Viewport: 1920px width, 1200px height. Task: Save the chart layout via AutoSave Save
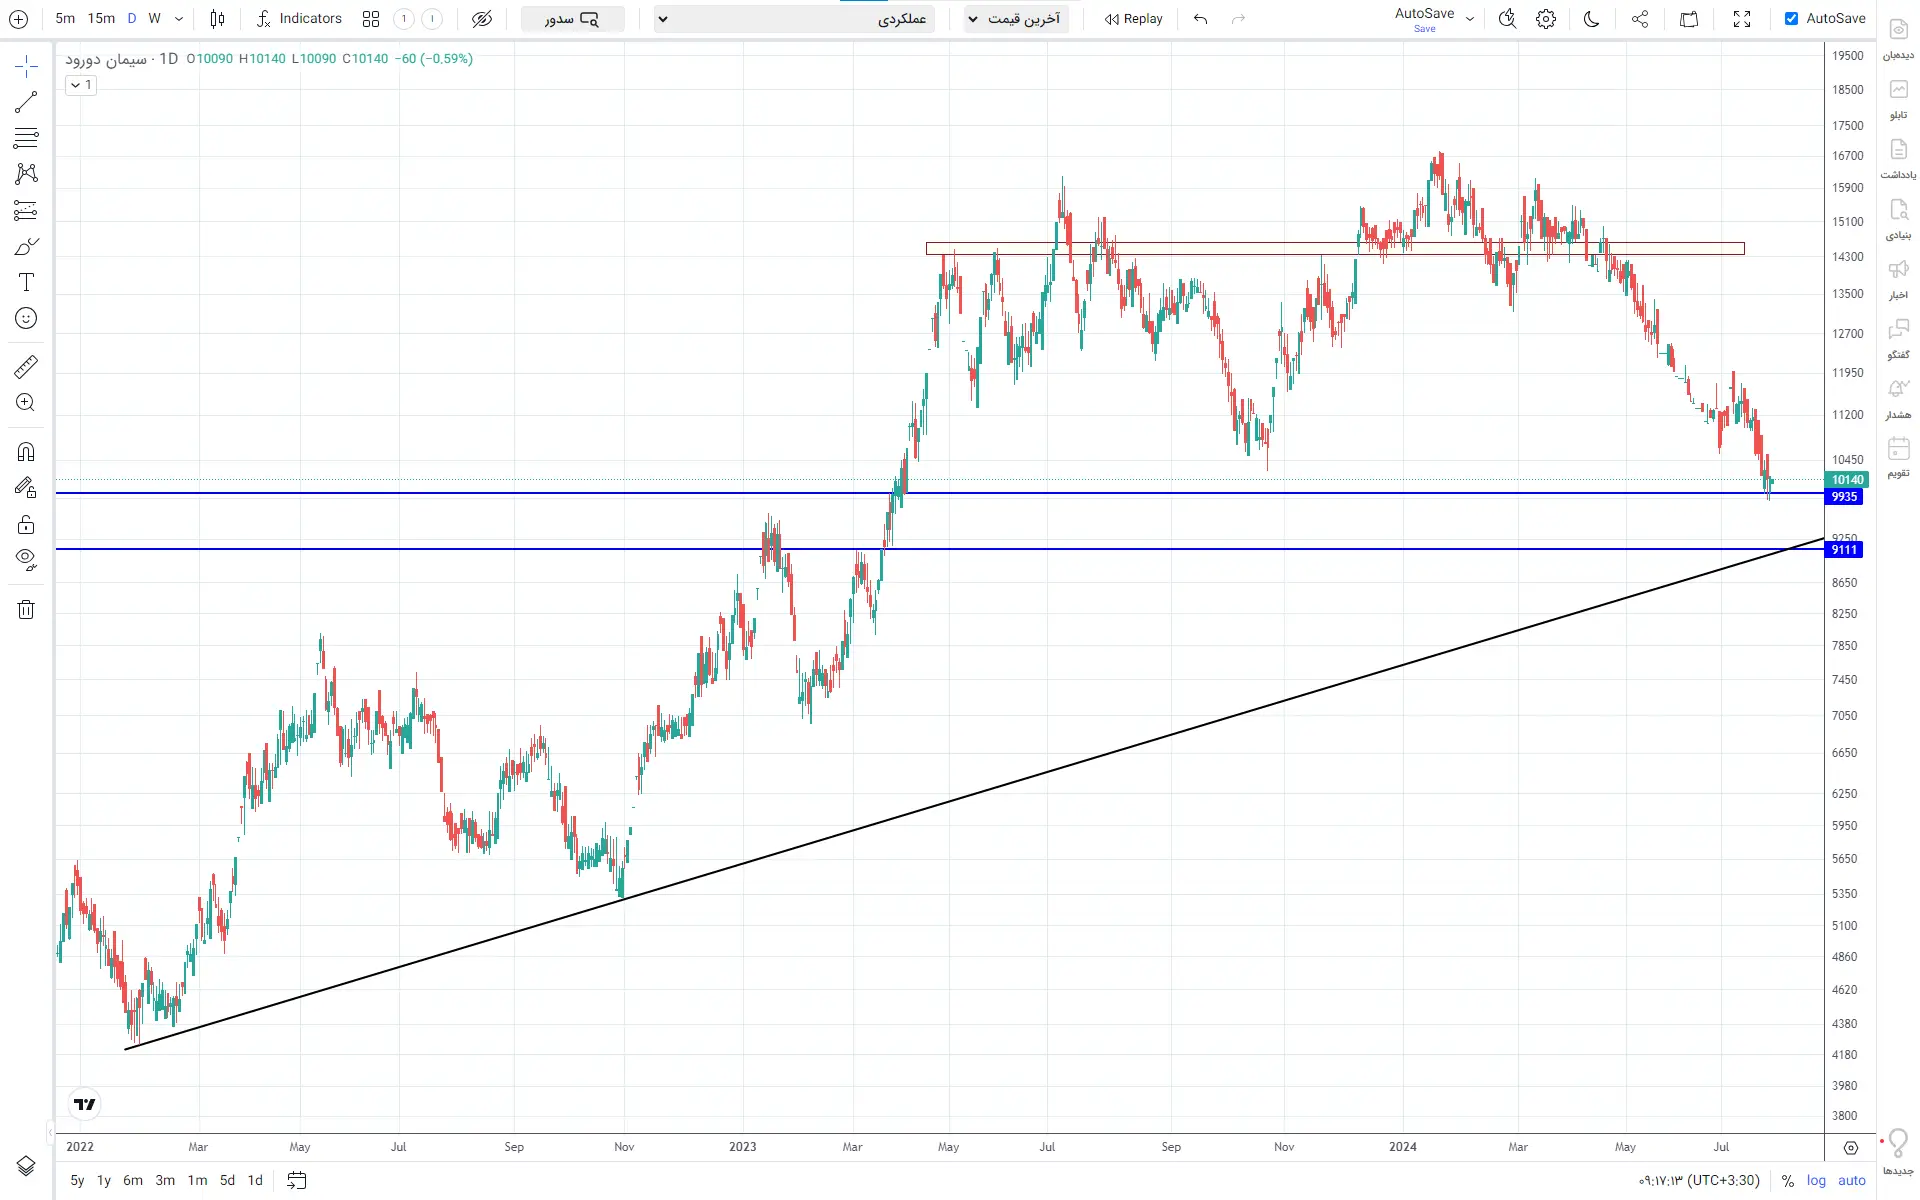(1424, 19)
